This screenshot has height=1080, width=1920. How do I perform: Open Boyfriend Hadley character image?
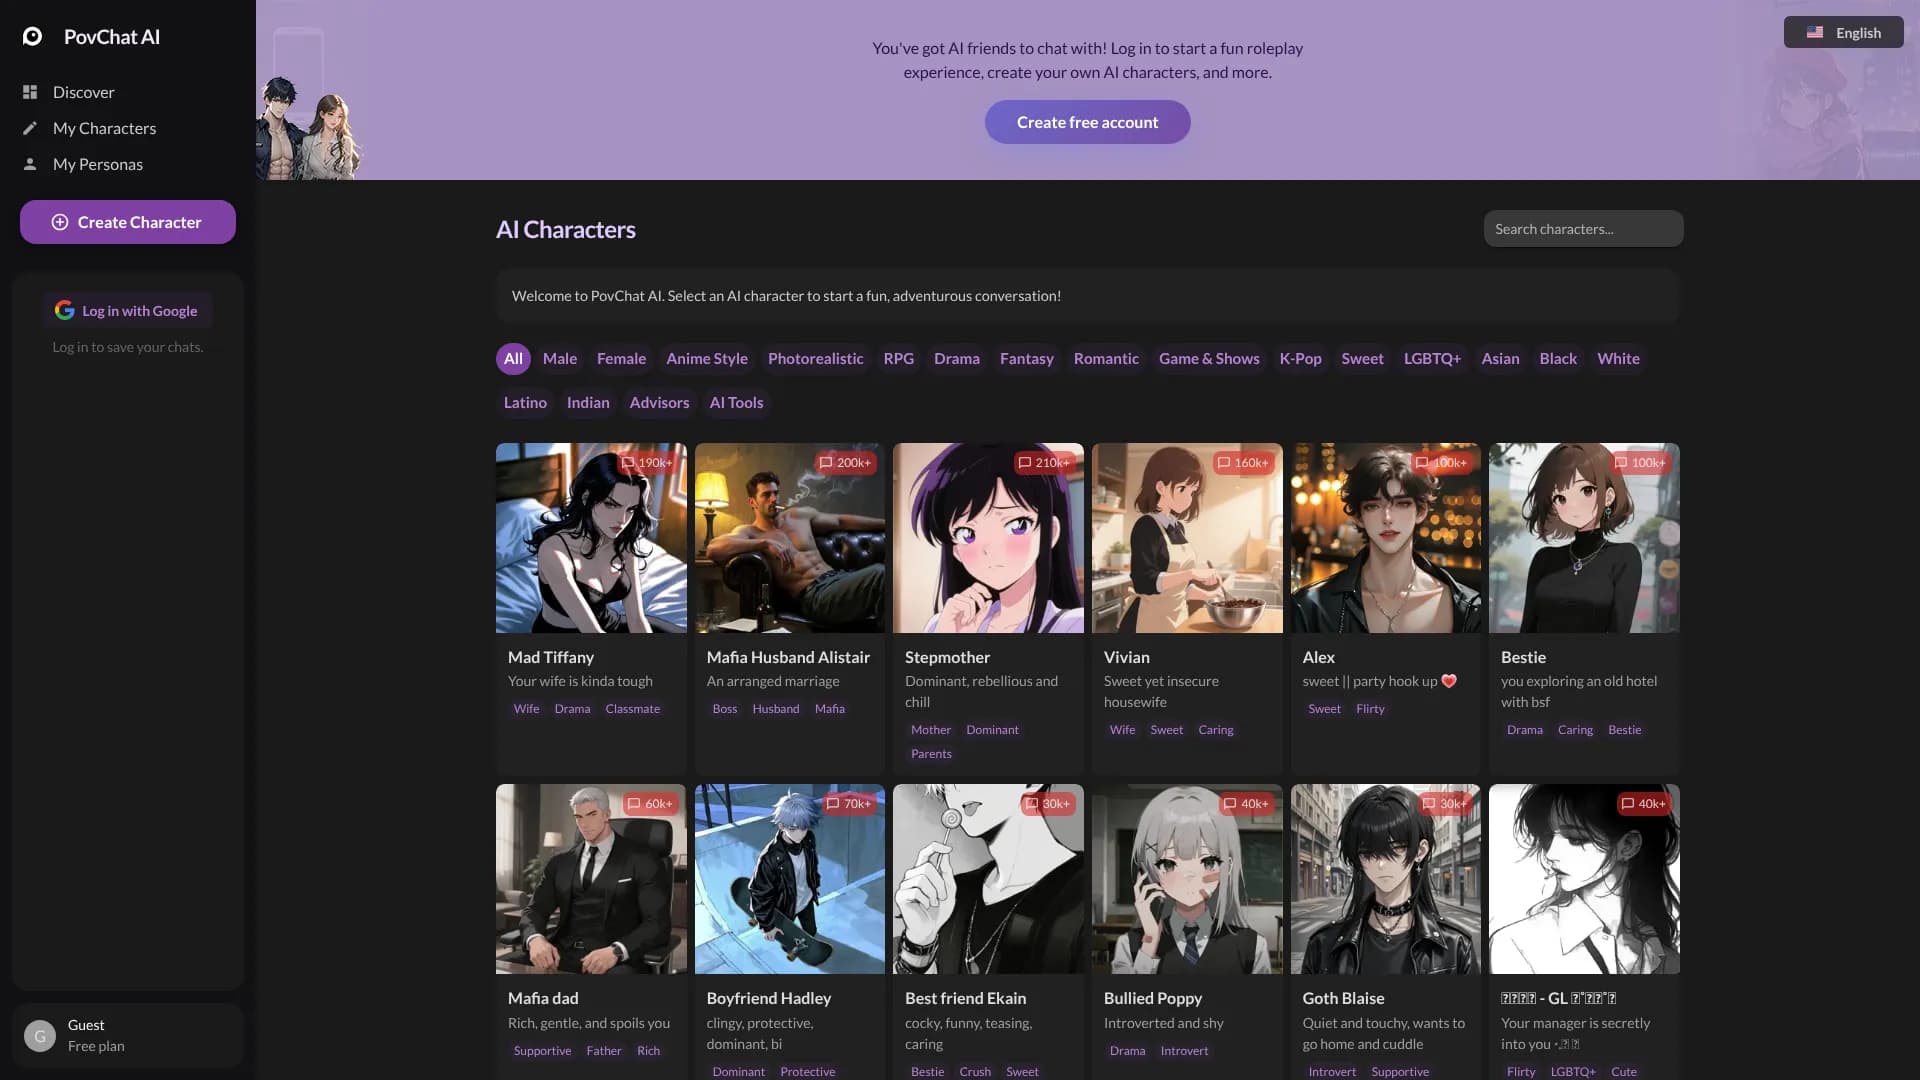[x=790, y=879]
